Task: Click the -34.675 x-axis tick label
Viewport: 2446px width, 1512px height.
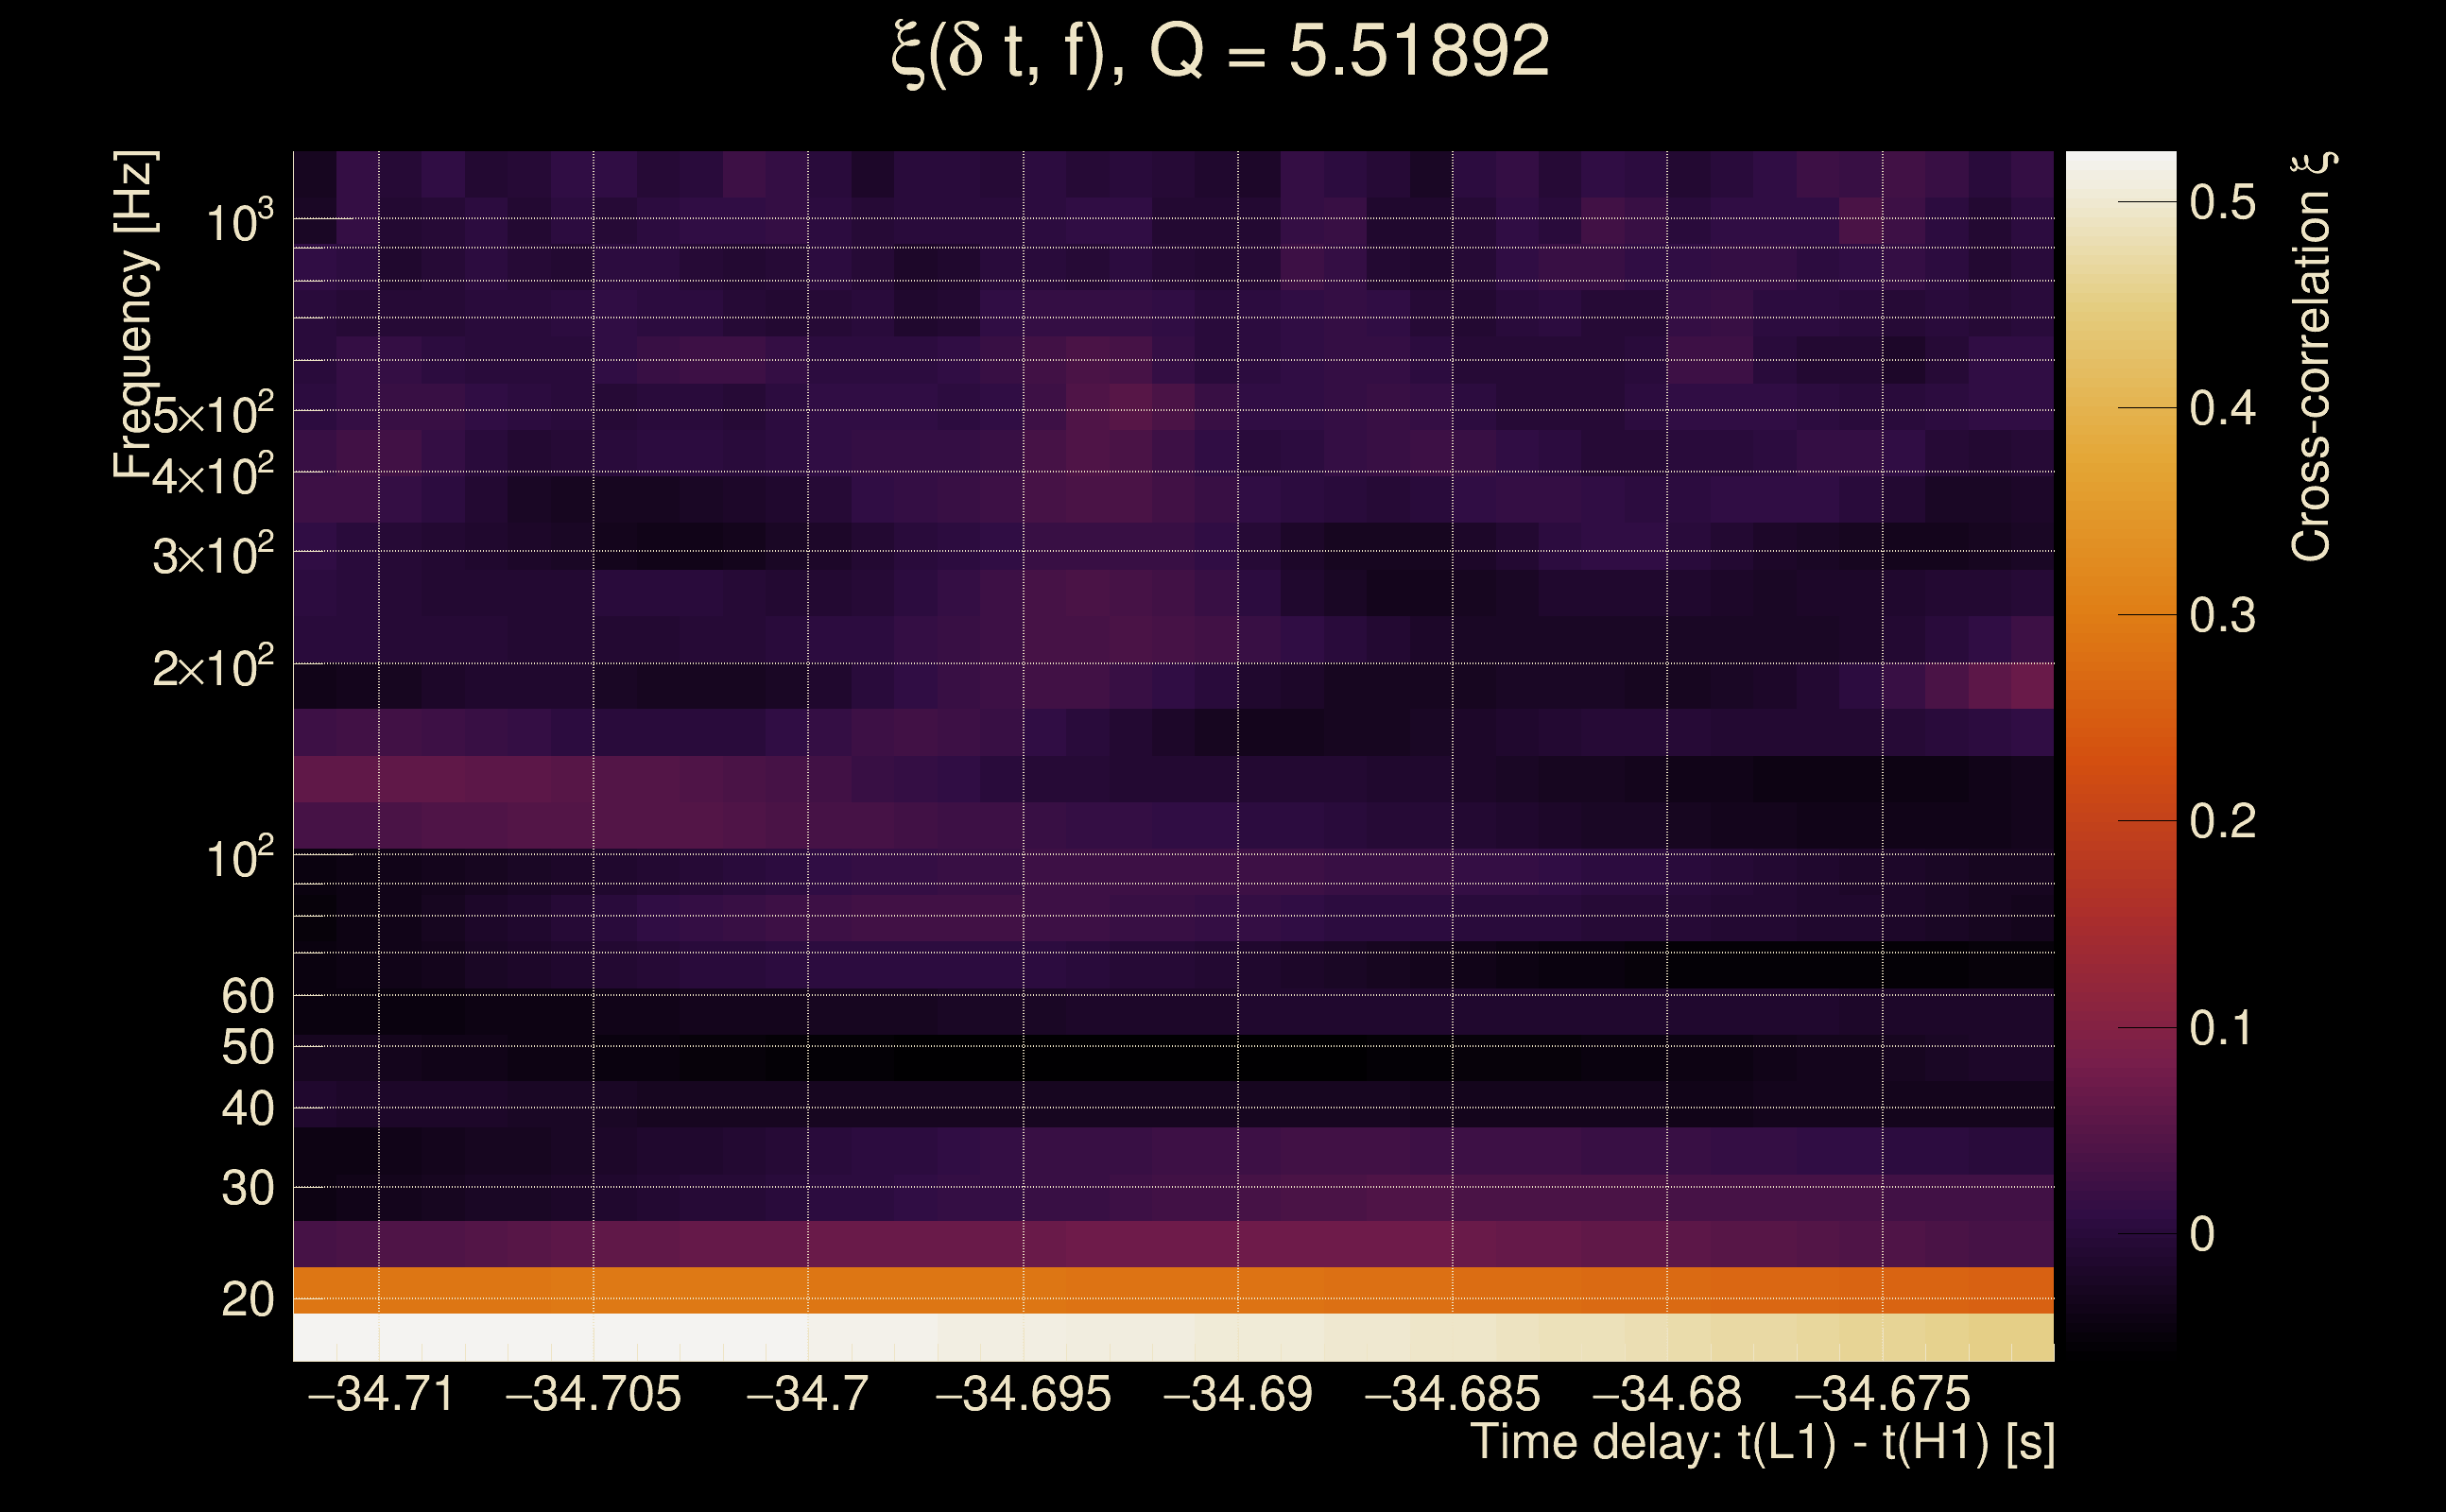Action: point(1882,1394)
